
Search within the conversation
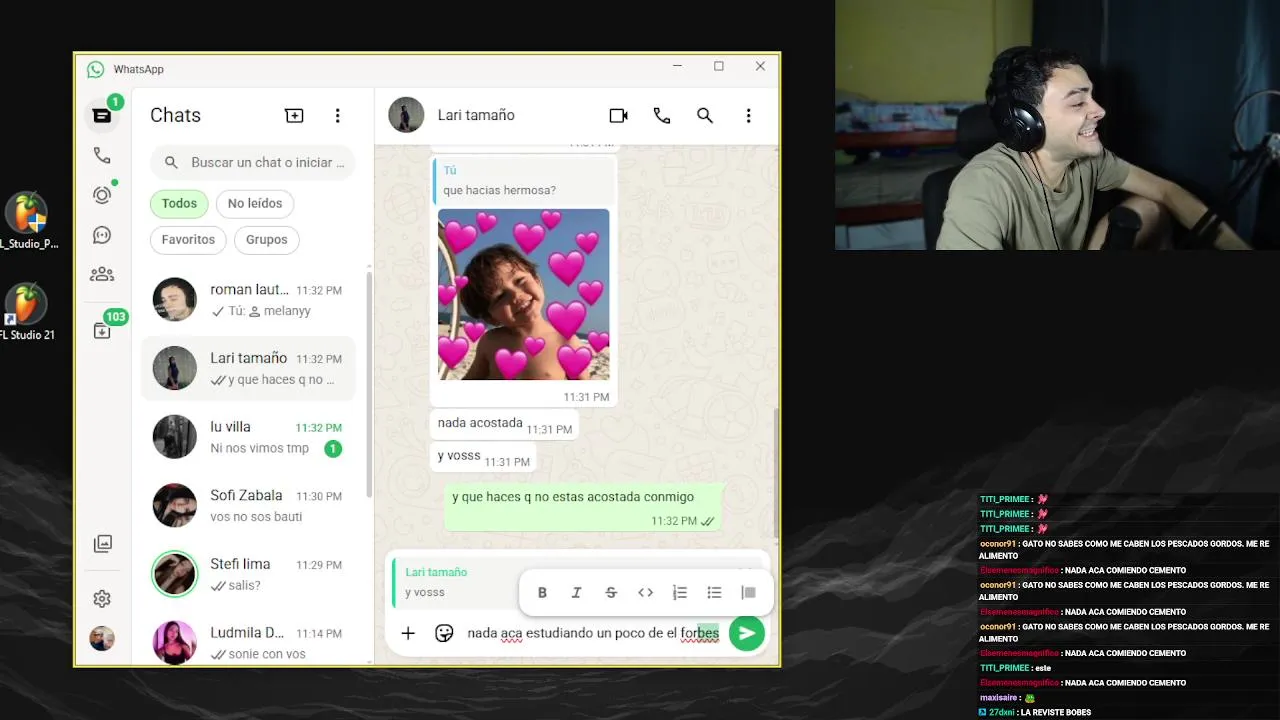click(705, 115)
